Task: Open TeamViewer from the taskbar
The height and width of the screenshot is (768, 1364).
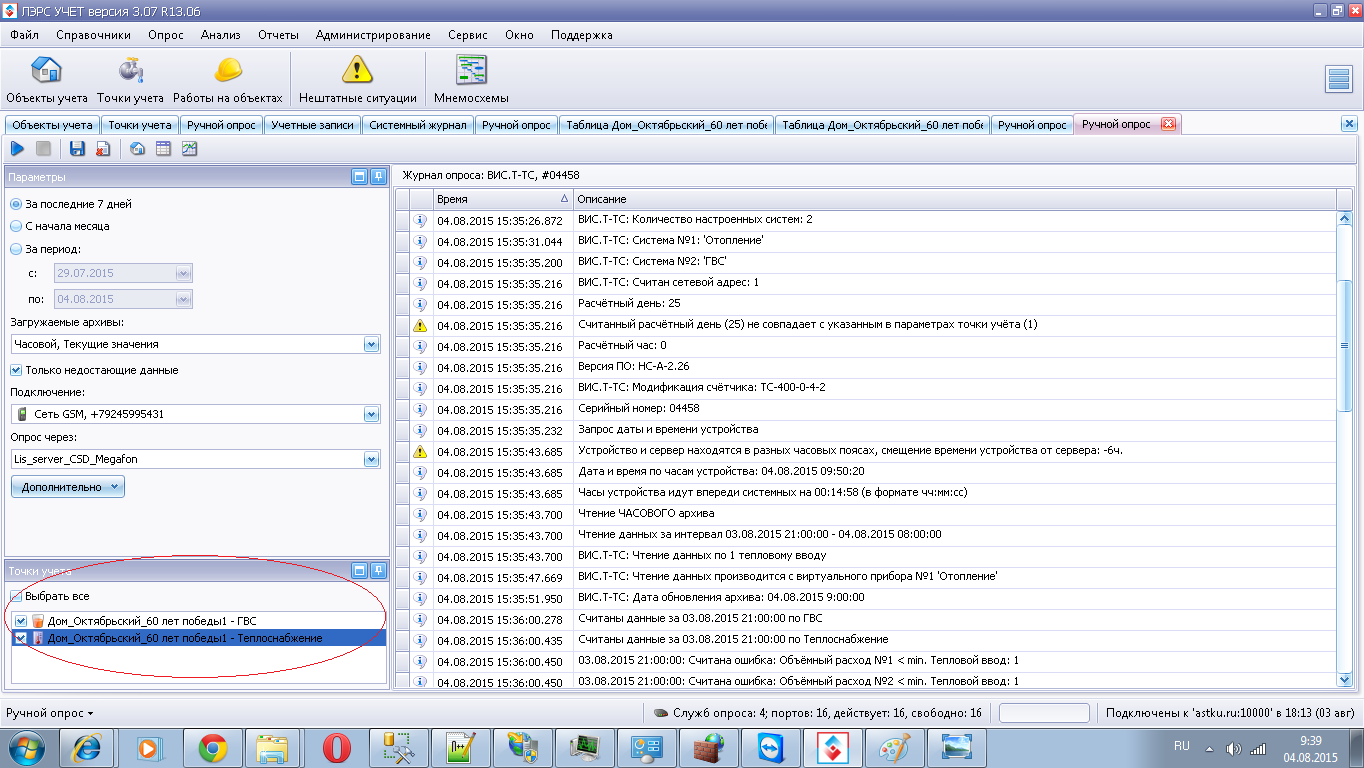Action: tap(770, 747)
